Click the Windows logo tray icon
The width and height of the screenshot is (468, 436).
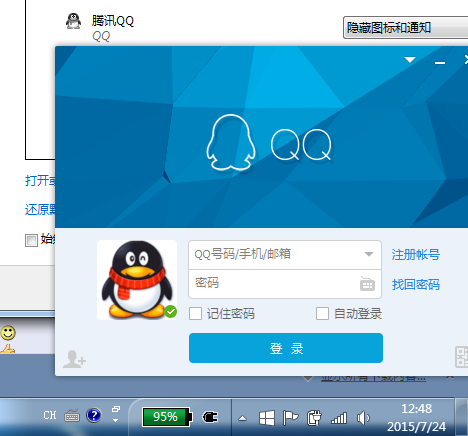coord(267,418)
